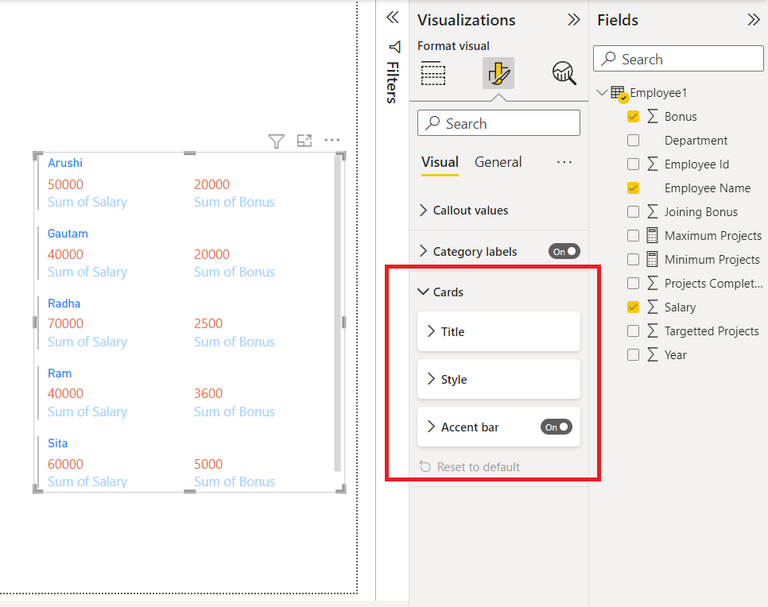Viewport: 768px width, 607px height.
Task: Collapse the Visualizations pane with double arrow
Action: tap(574, 20)
